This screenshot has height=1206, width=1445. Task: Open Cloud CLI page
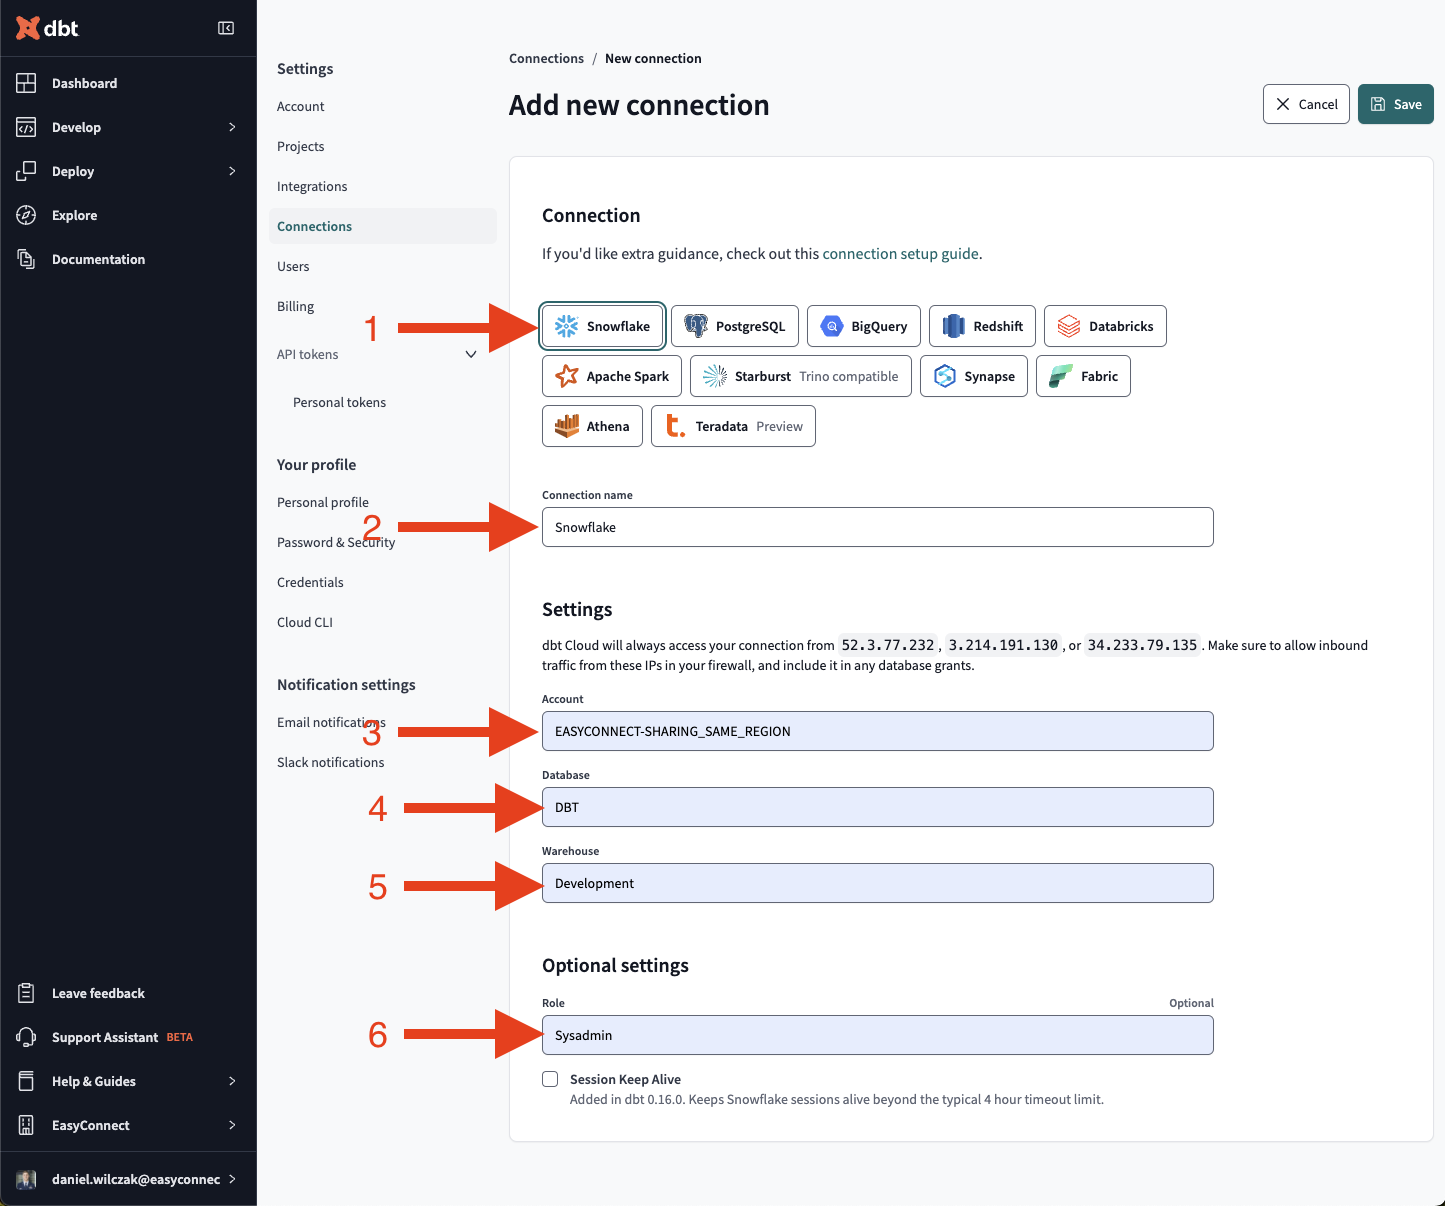coord(305,622)
